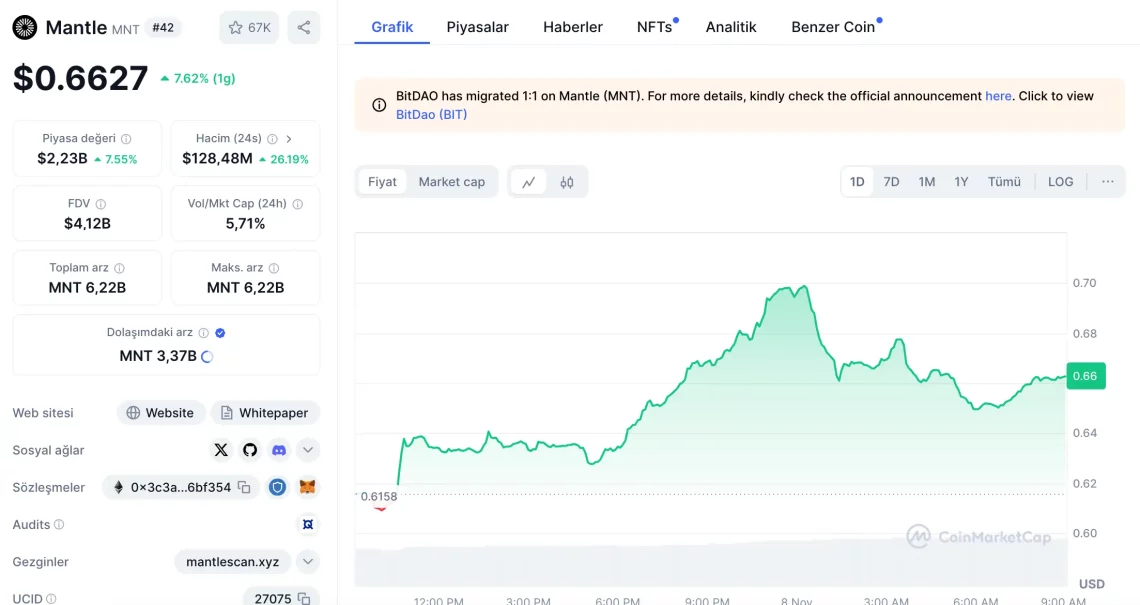Open the Hacim (24s) arrow chevron
The height and width of the screenshot is (605, 1140).
point(289,139)
